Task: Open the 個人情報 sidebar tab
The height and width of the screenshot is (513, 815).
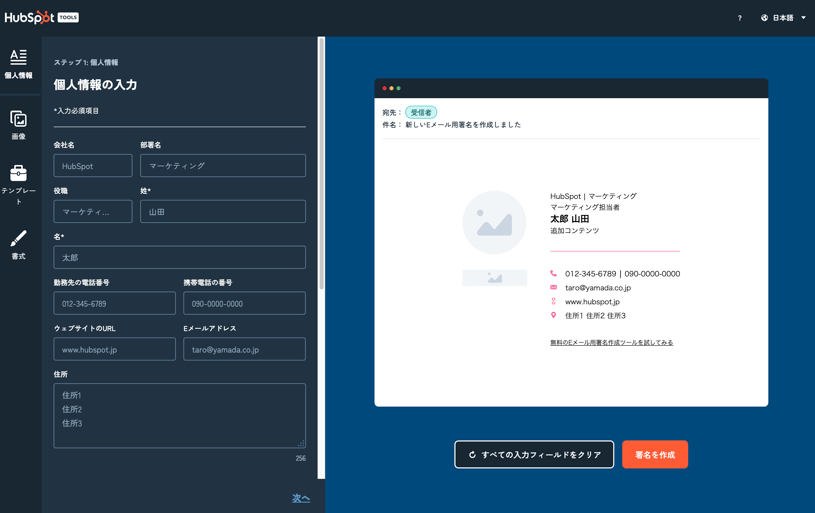Action: 19,64
